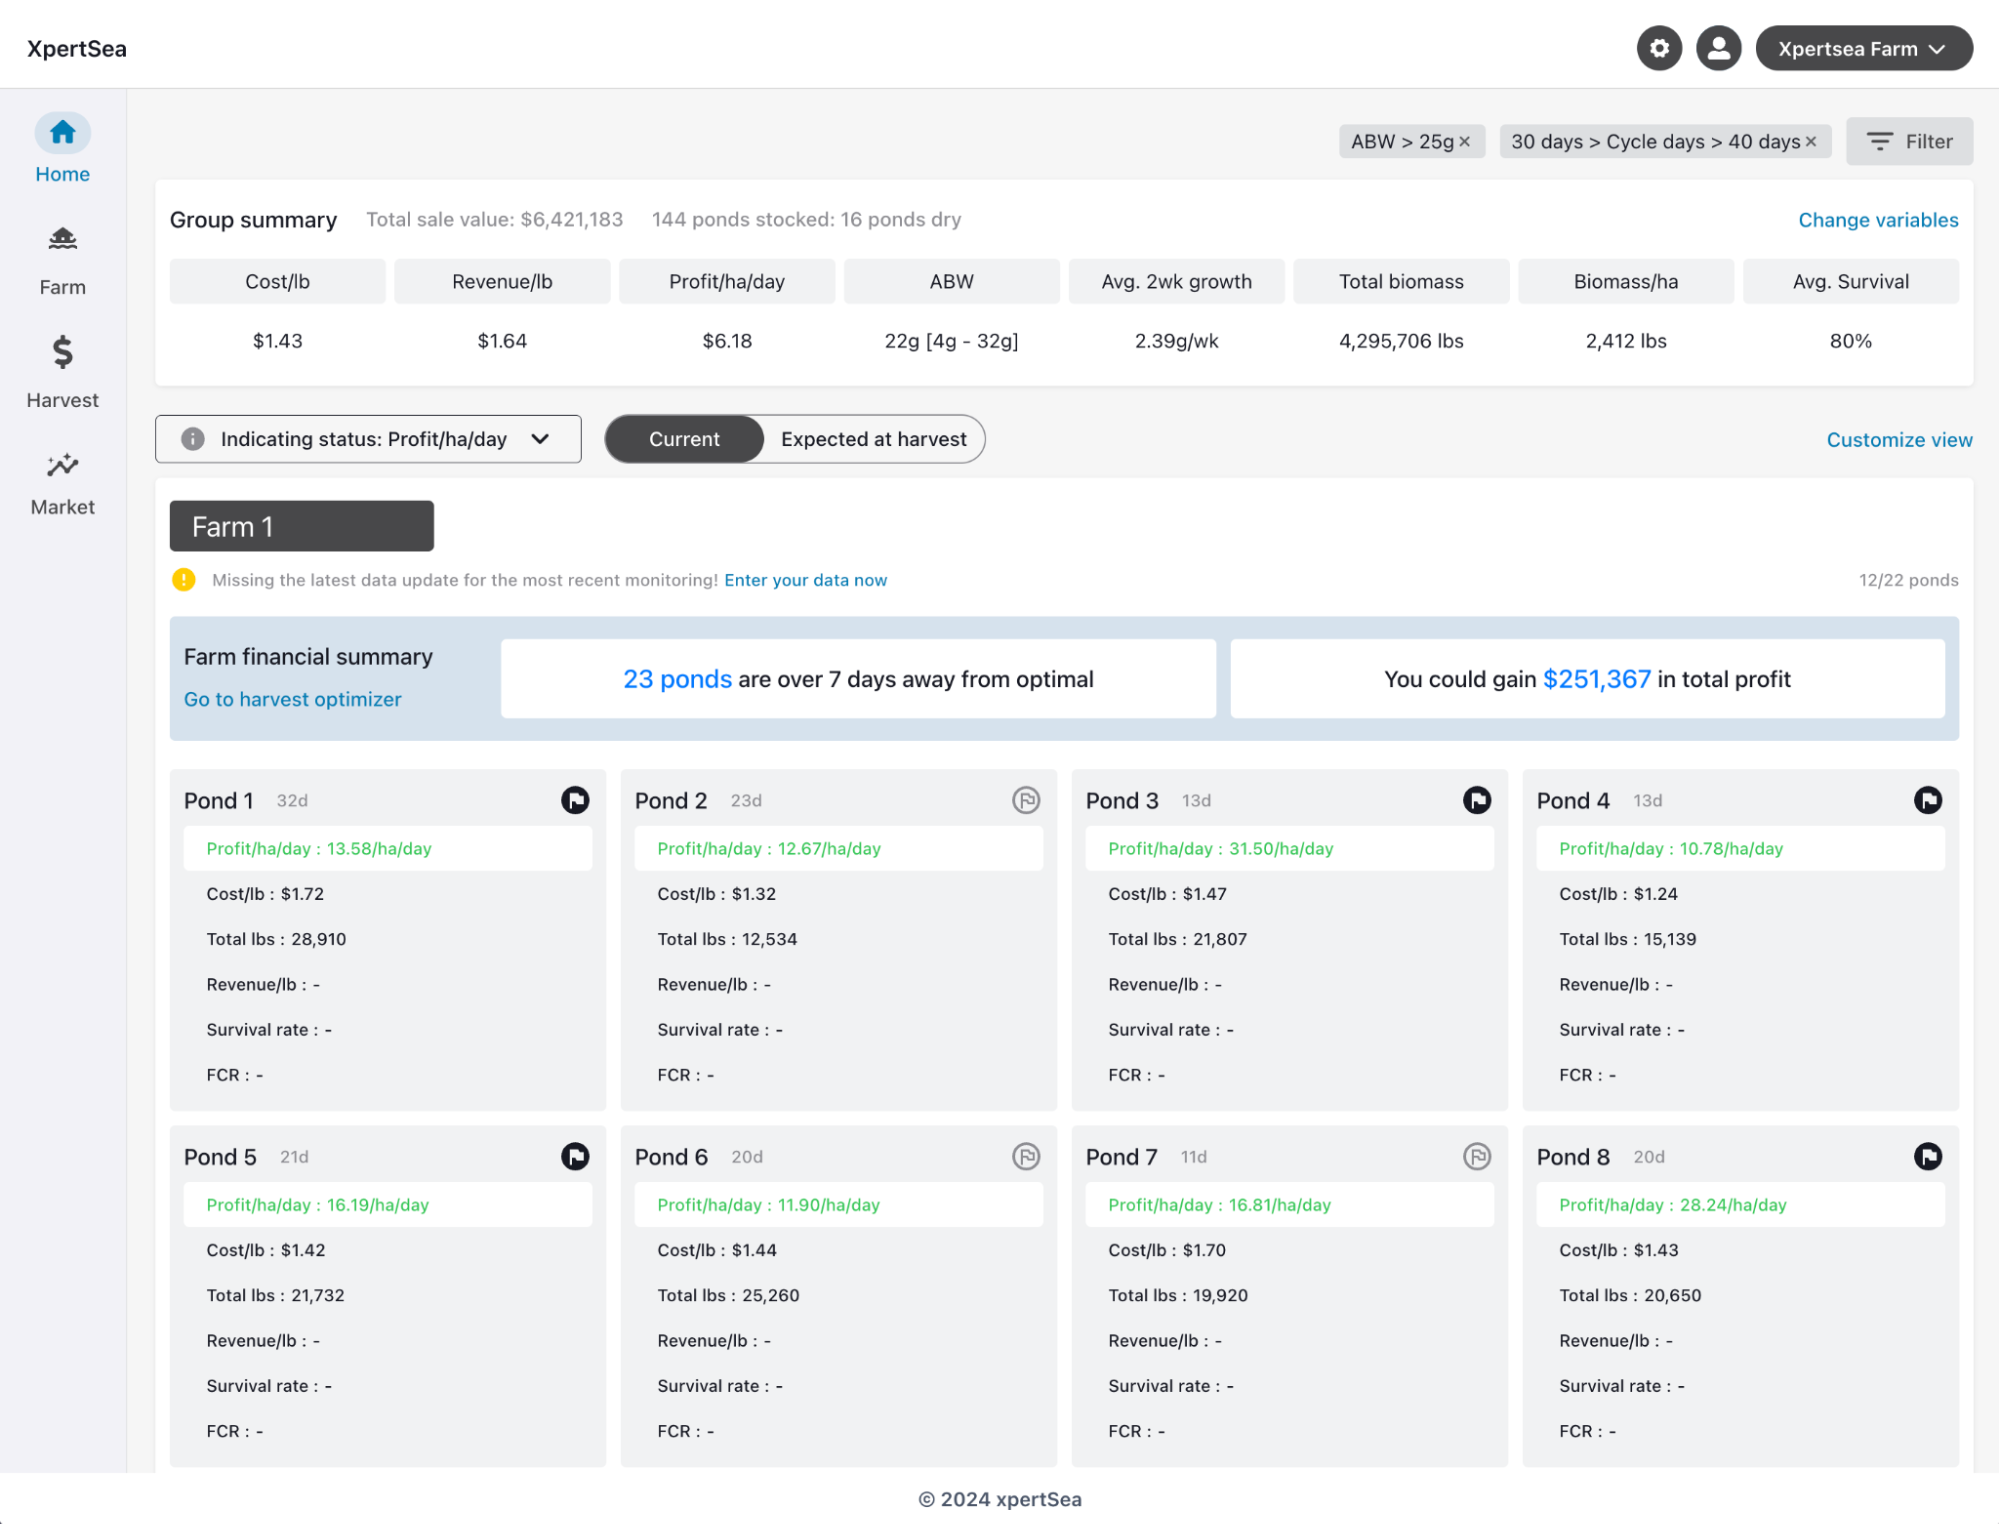1999x1524 pixels.
Task: Remove the ABW > 25g filter chip
Action: tap(1463, 141)
